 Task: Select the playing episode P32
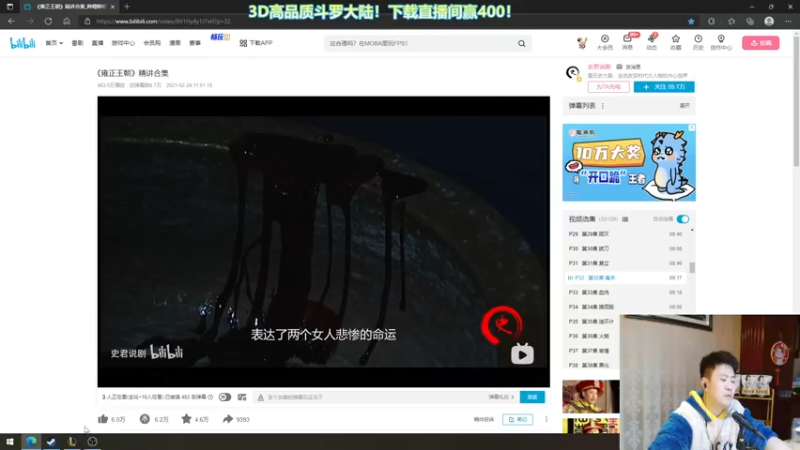point(626,278)
